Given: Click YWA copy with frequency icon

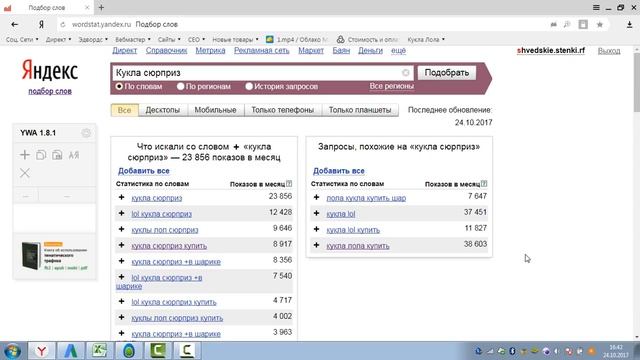Looking at the screenshot, I should 57,155.
